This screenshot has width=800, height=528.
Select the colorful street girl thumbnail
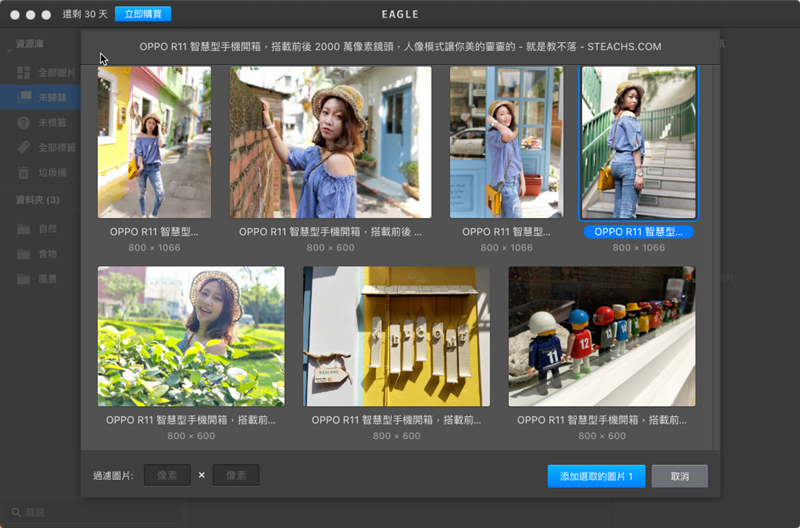tap(154, 142)
